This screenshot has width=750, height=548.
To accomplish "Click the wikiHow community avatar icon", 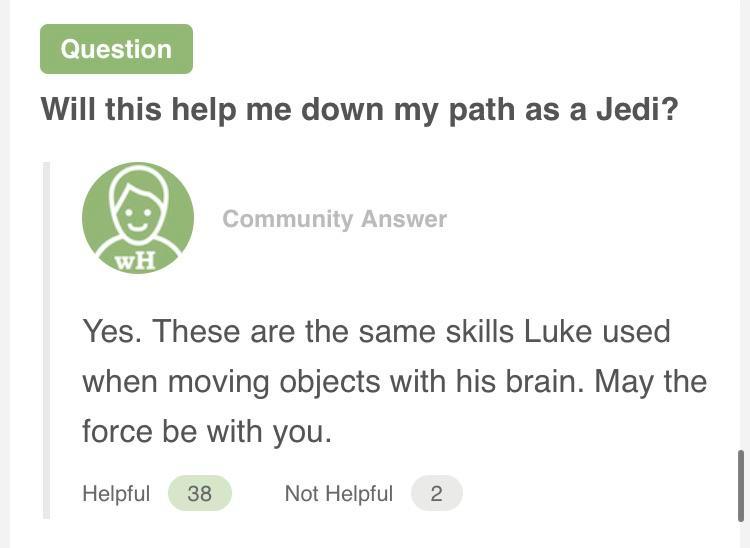I will 138,218.
